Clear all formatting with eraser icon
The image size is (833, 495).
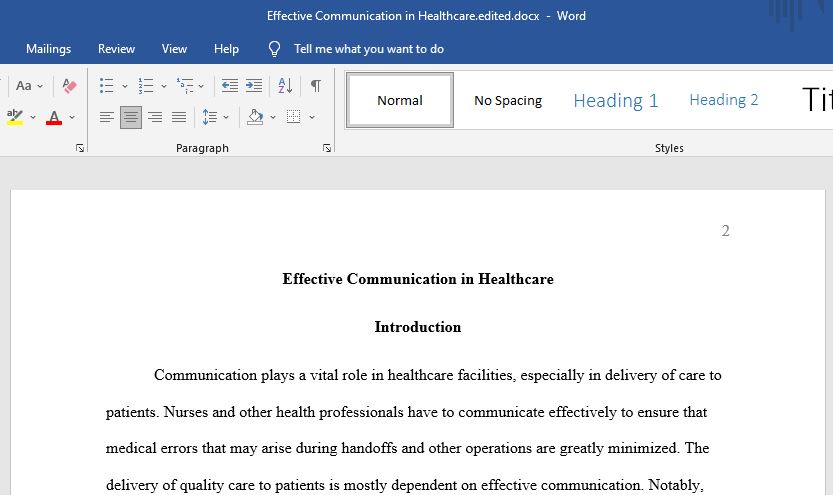point(69,86)
